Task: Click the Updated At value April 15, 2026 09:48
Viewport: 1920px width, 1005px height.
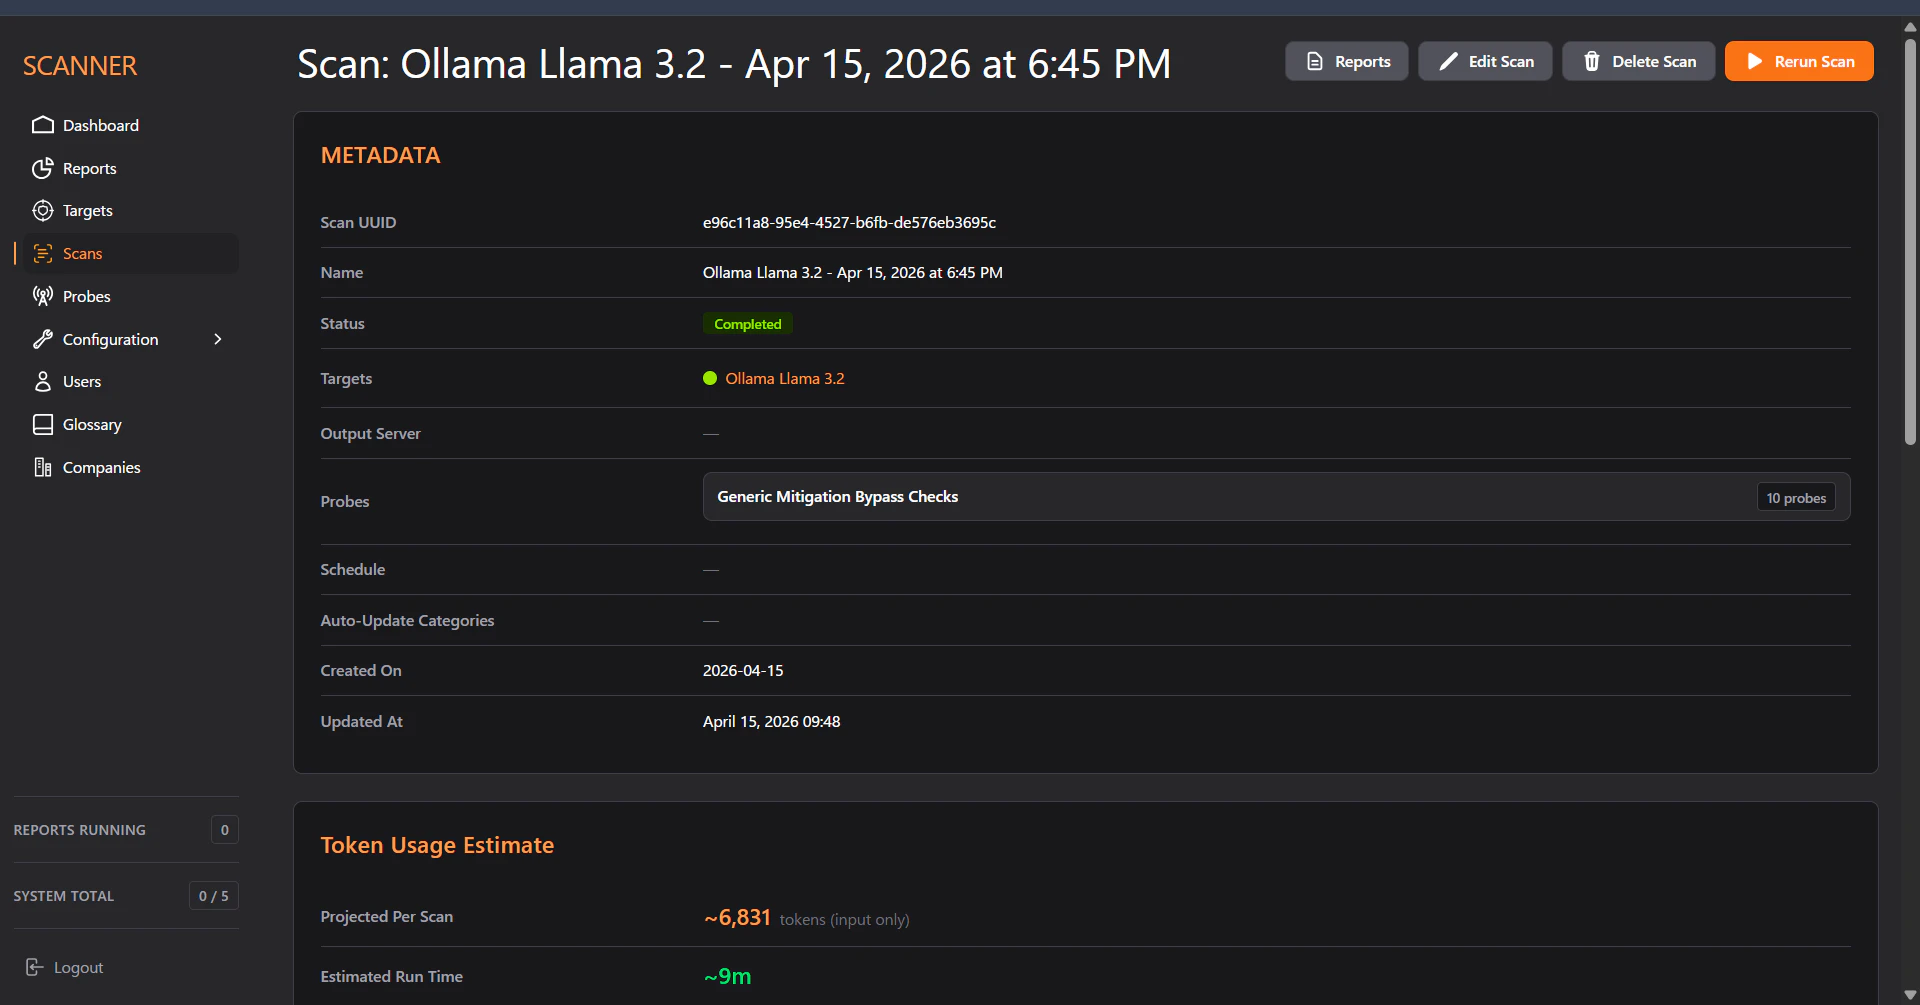Action: click(x=771, y=722)
